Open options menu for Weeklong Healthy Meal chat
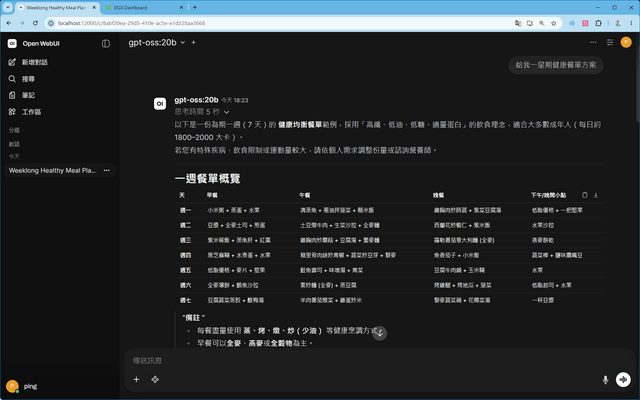 pyautogui.click(x=107, y=171)
